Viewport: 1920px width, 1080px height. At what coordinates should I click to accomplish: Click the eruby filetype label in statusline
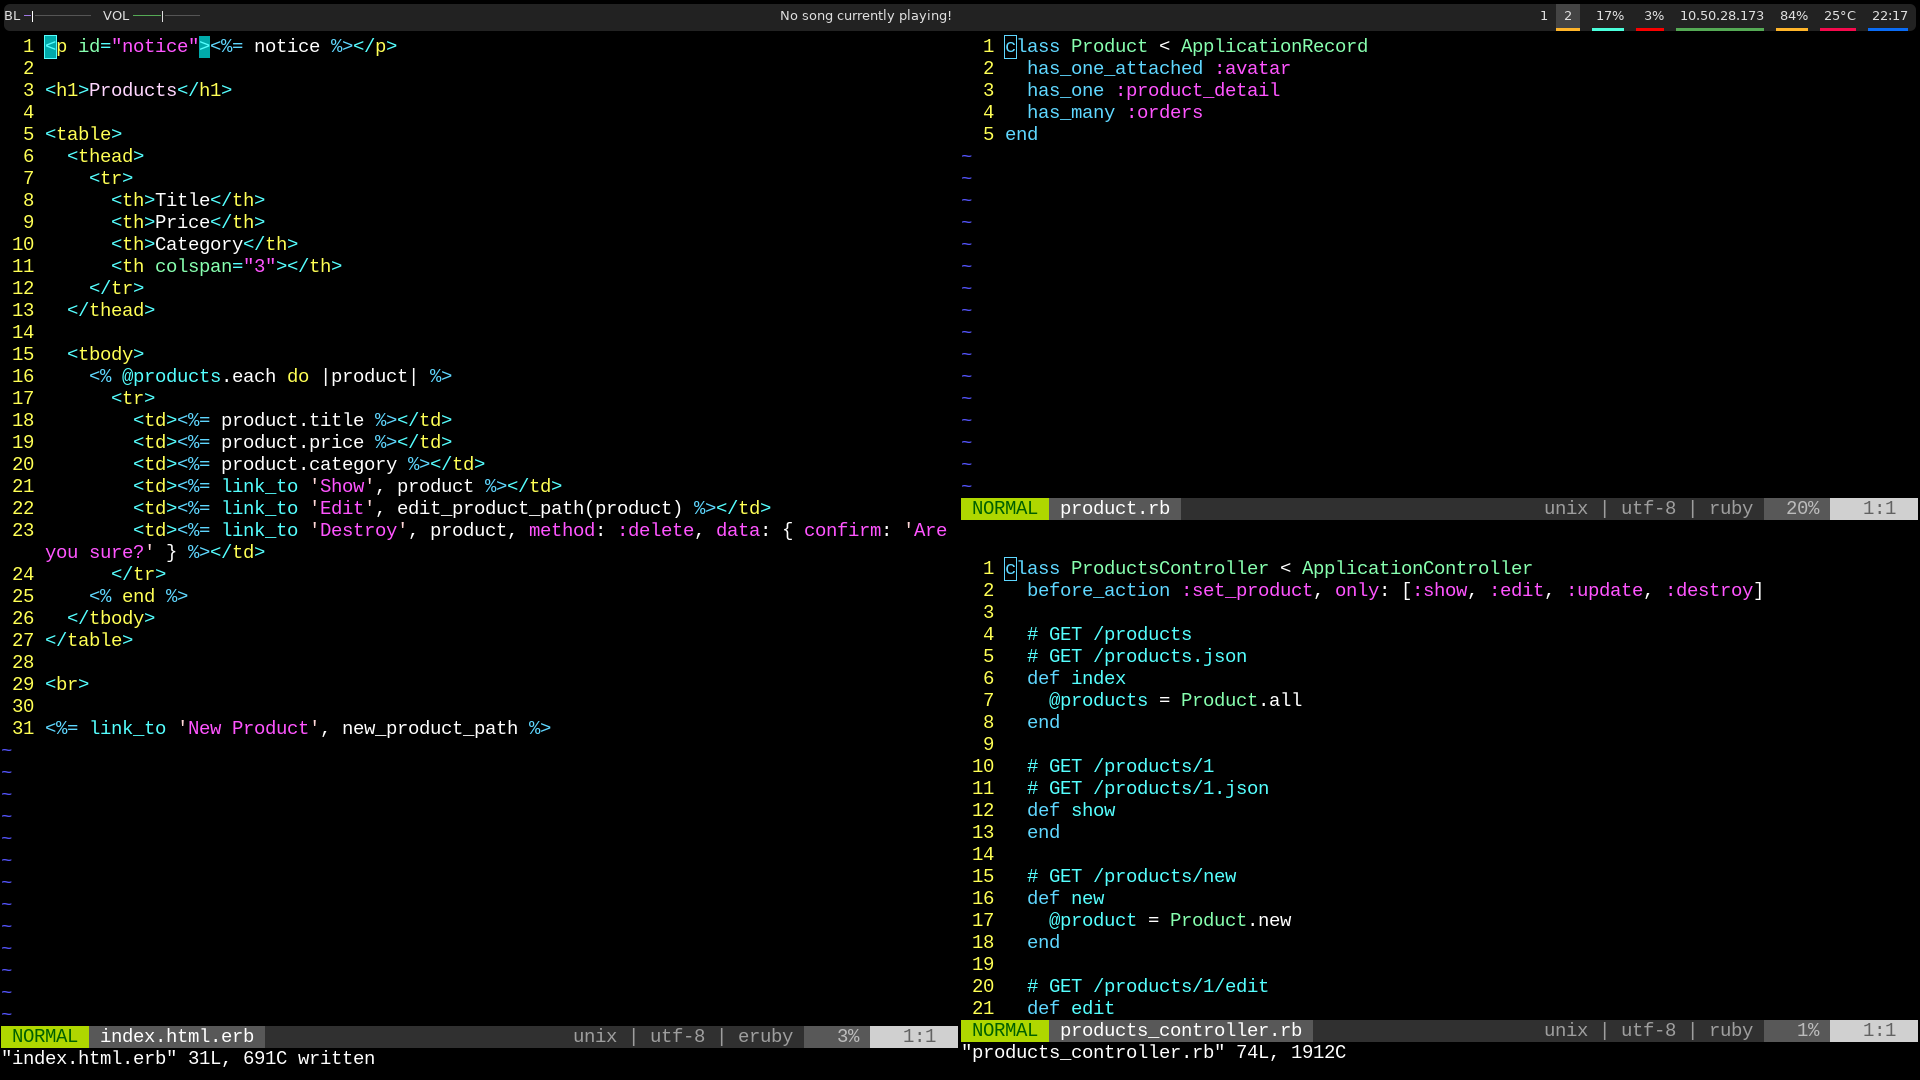pos(765,1036)
